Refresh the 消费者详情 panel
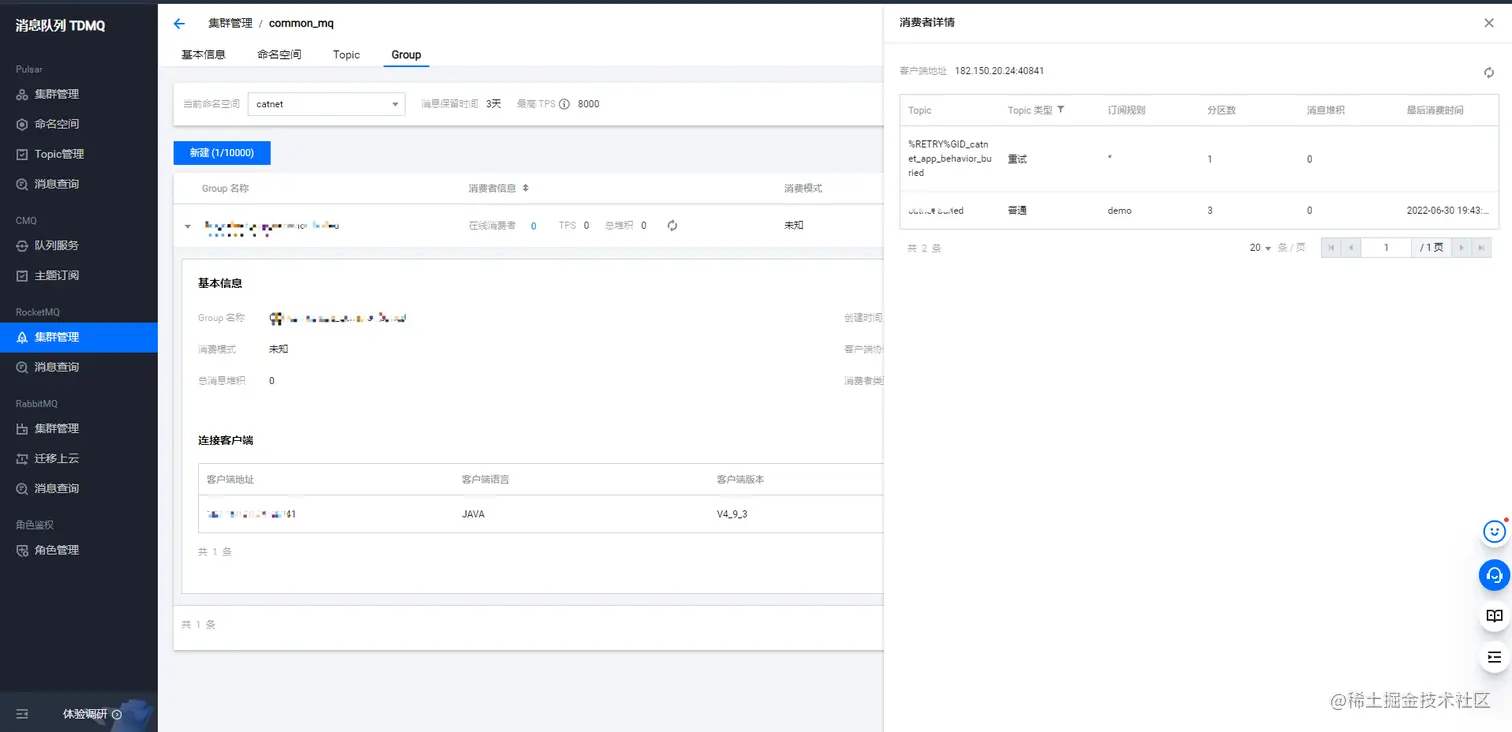Image resolution: width=1512 pixels, height=732 pixels. click(1489, 72)
